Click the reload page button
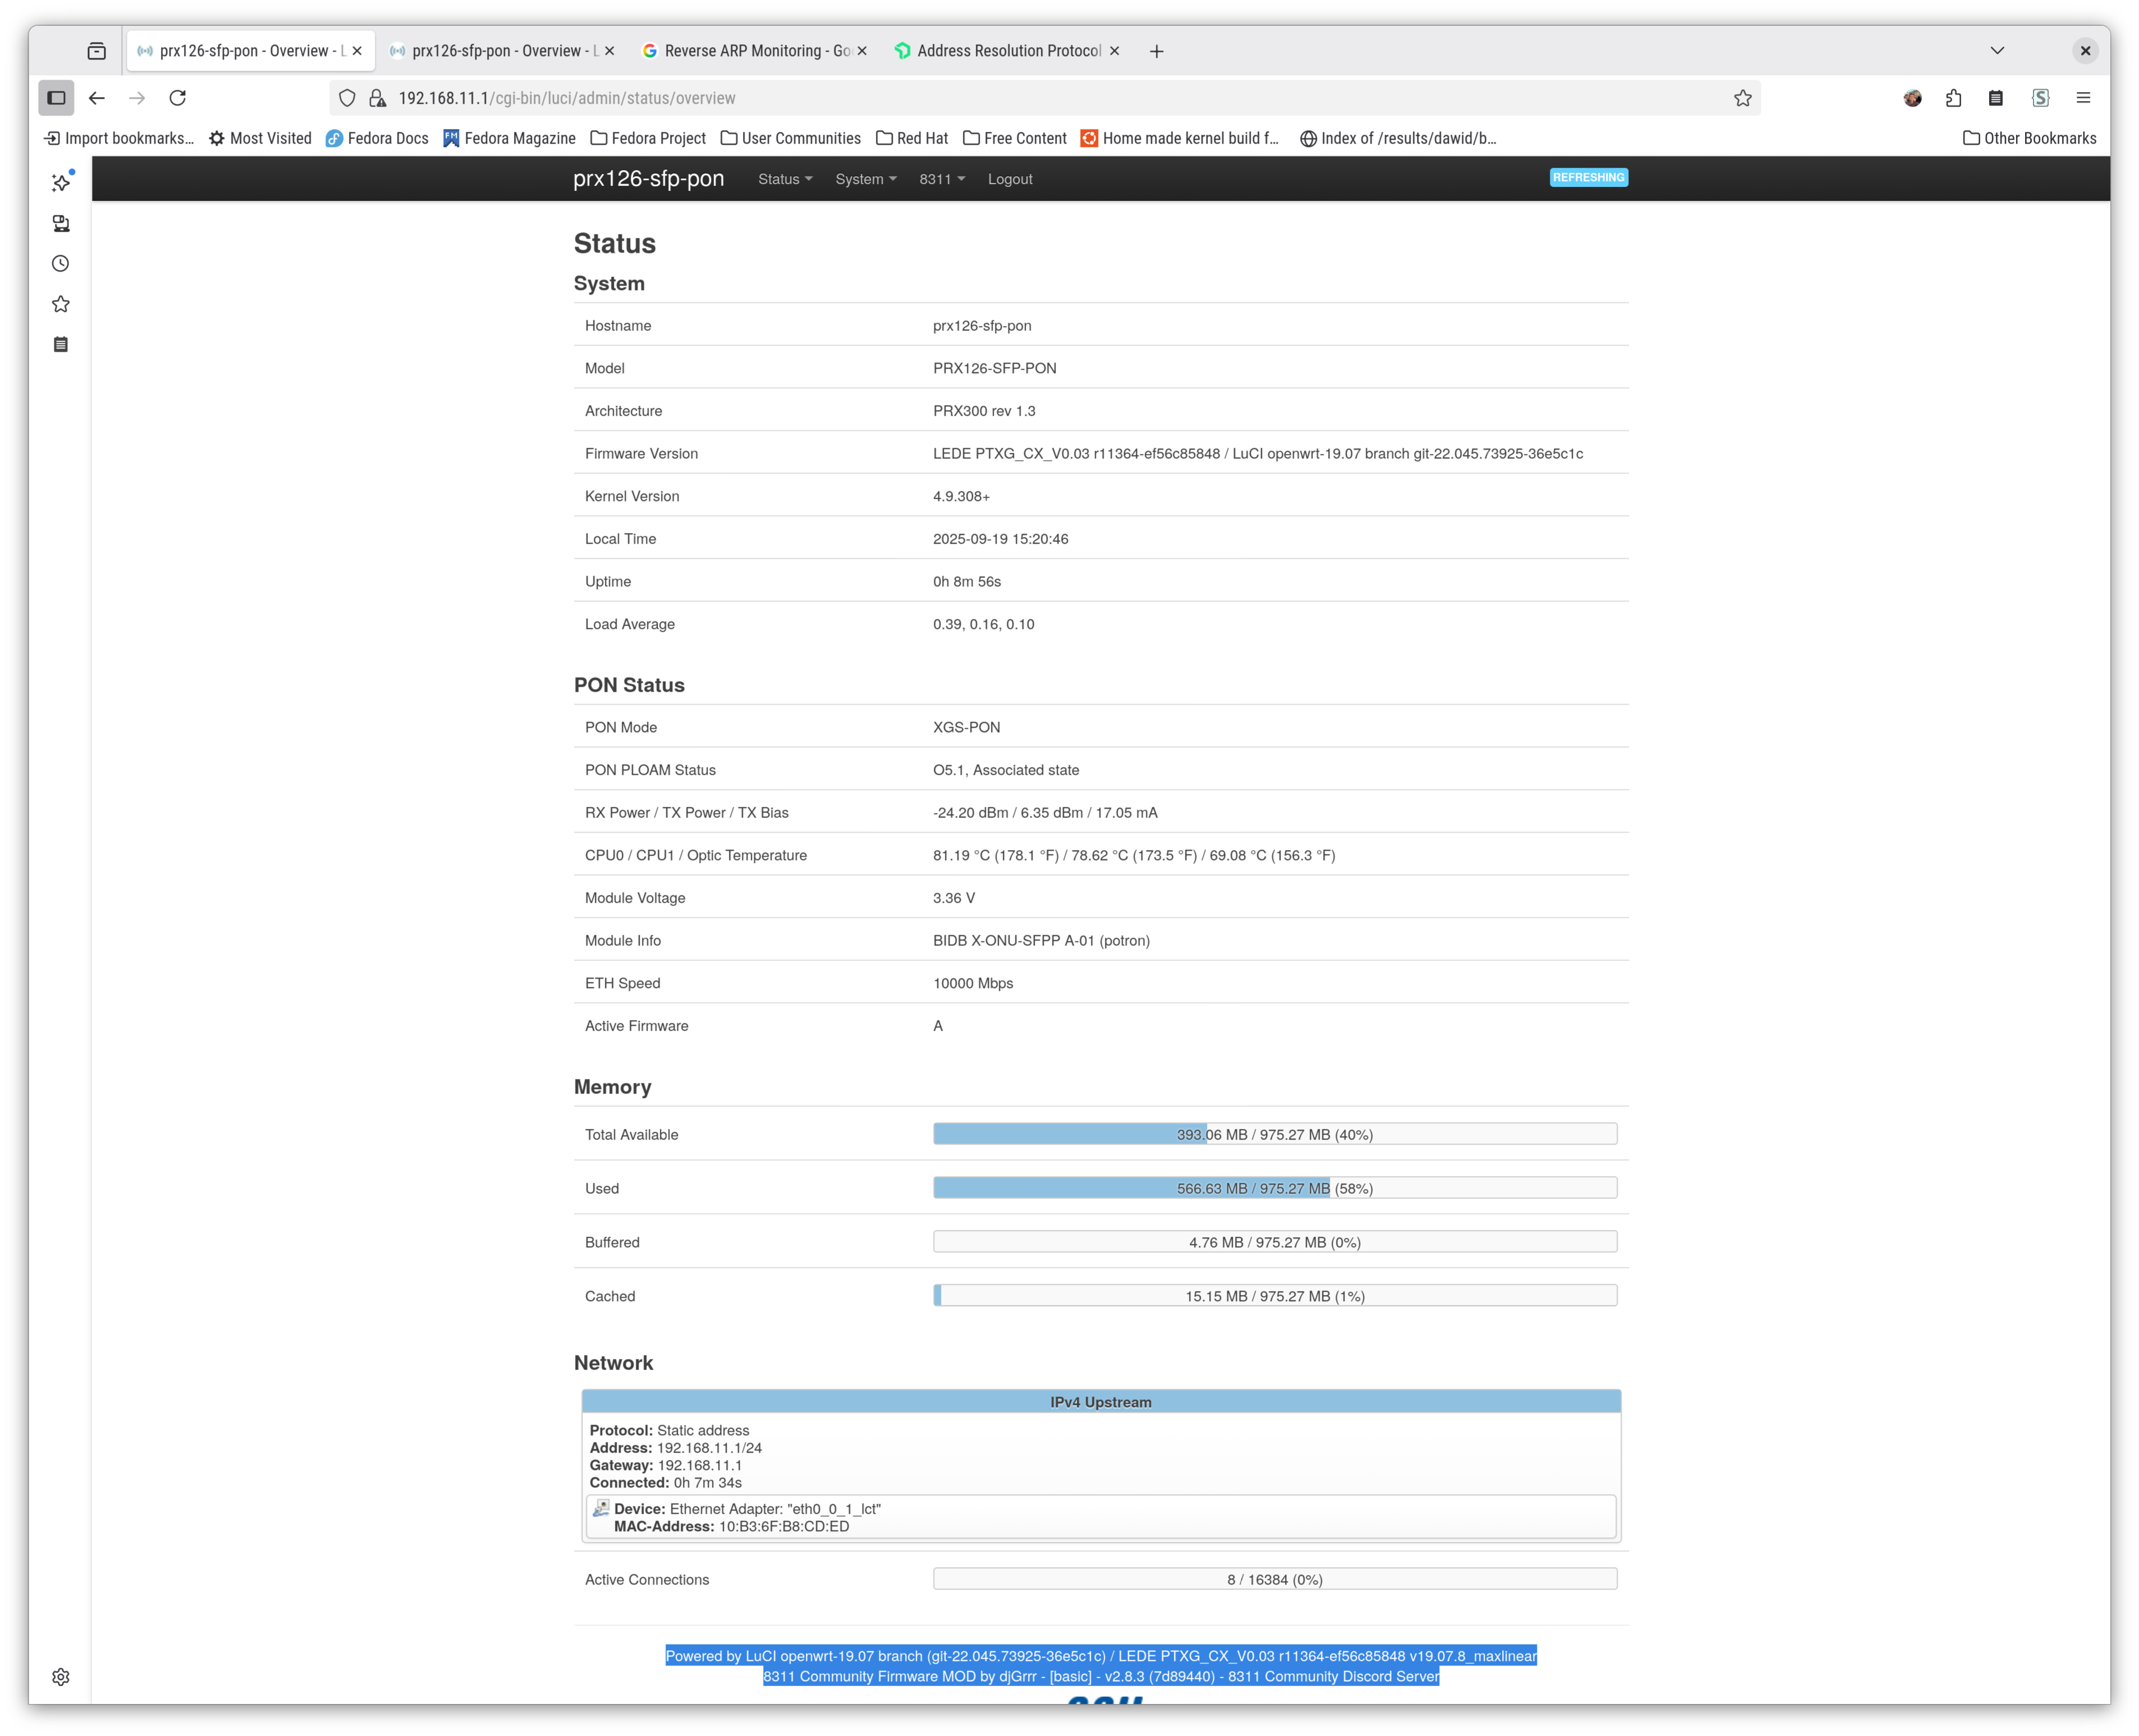Image resolution: width=2139 pixels, height=1736 pixels. pyautogui.click(x=178, y=98)
